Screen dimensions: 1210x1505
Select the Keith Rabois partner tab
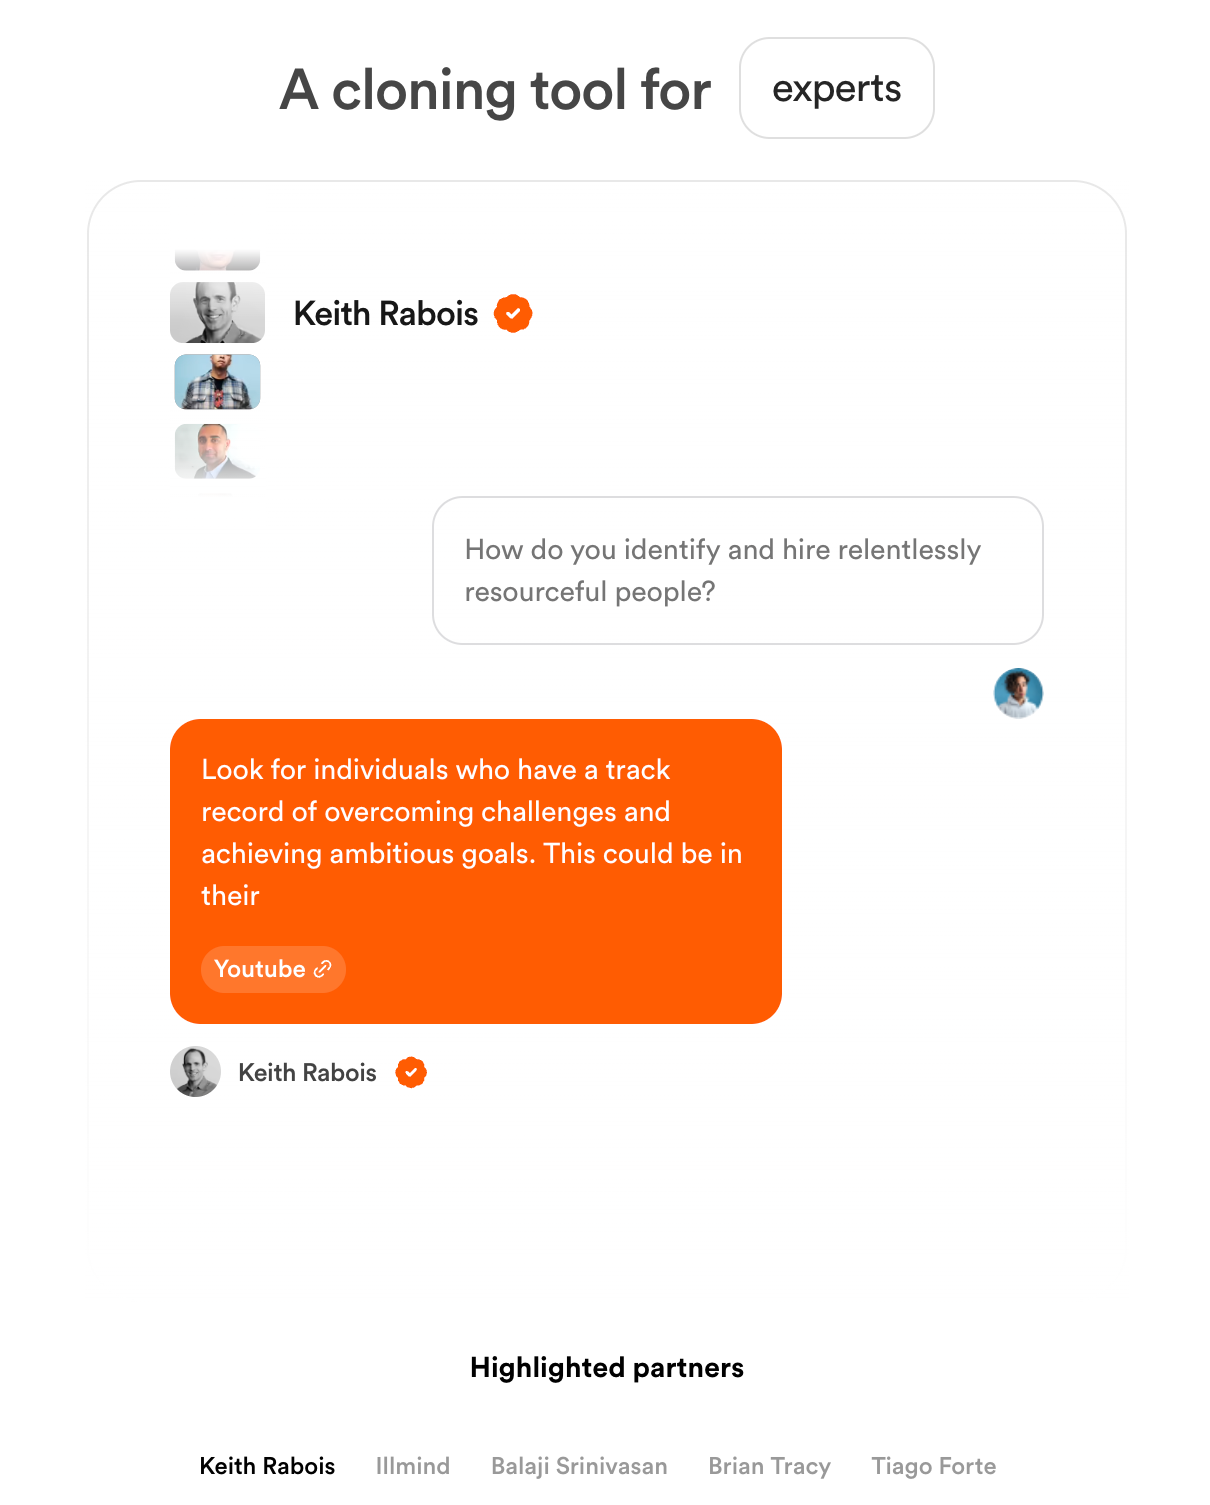coord(267,1466)
